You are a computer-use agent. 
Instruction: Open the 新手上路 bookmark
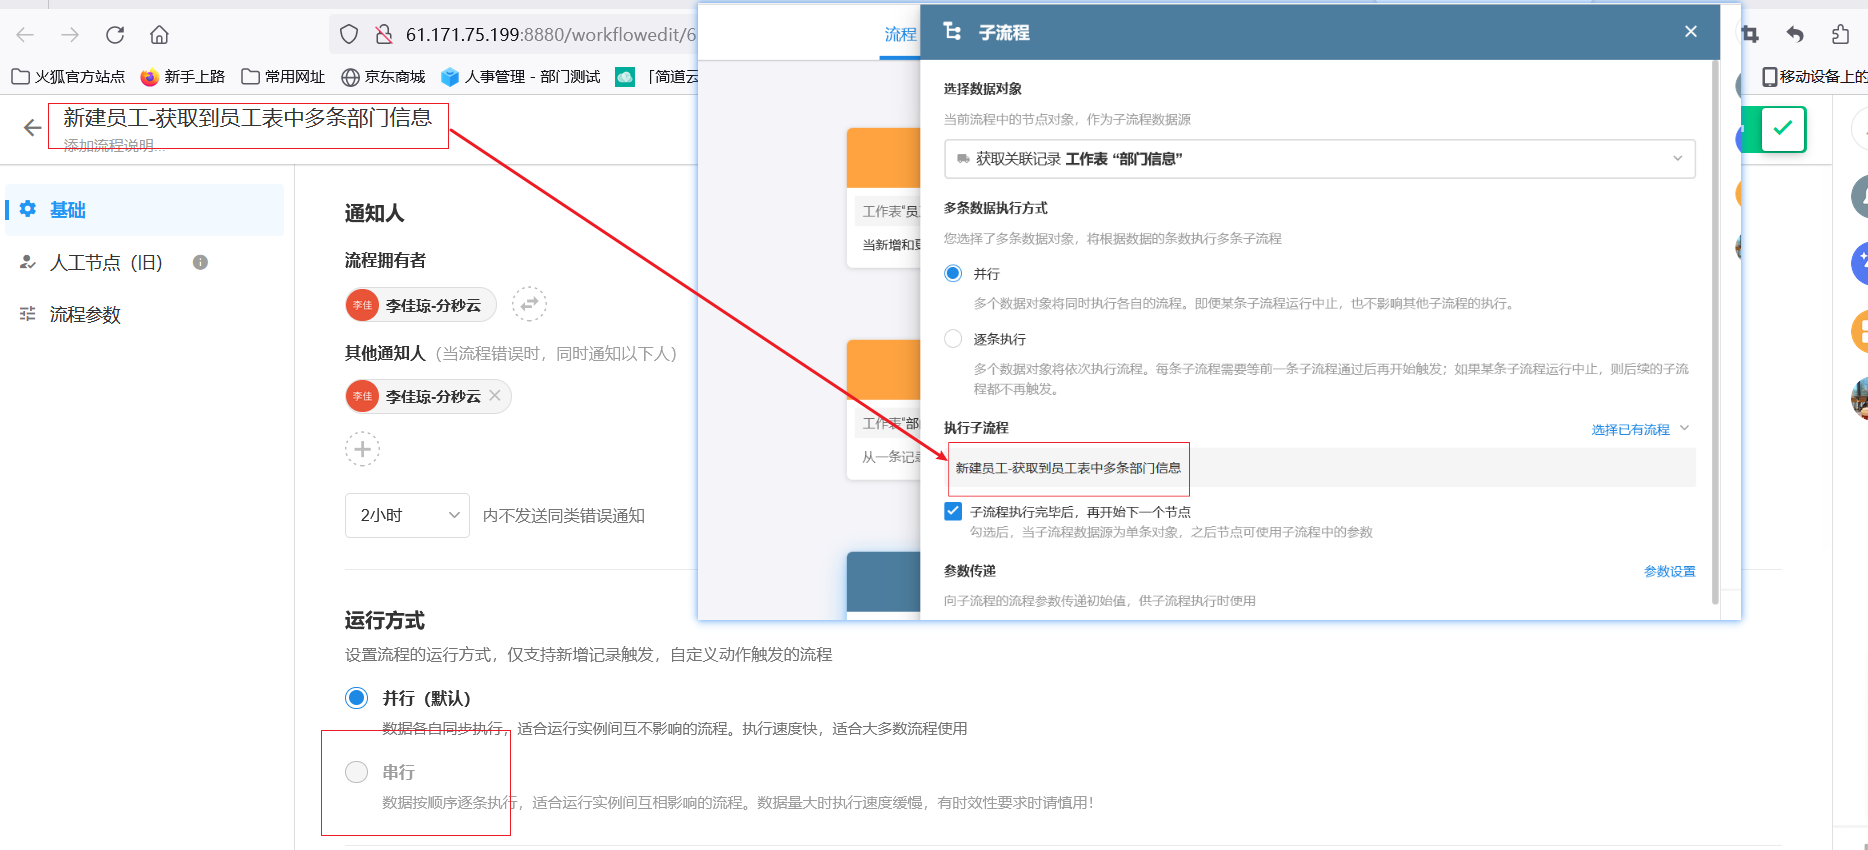183,77
